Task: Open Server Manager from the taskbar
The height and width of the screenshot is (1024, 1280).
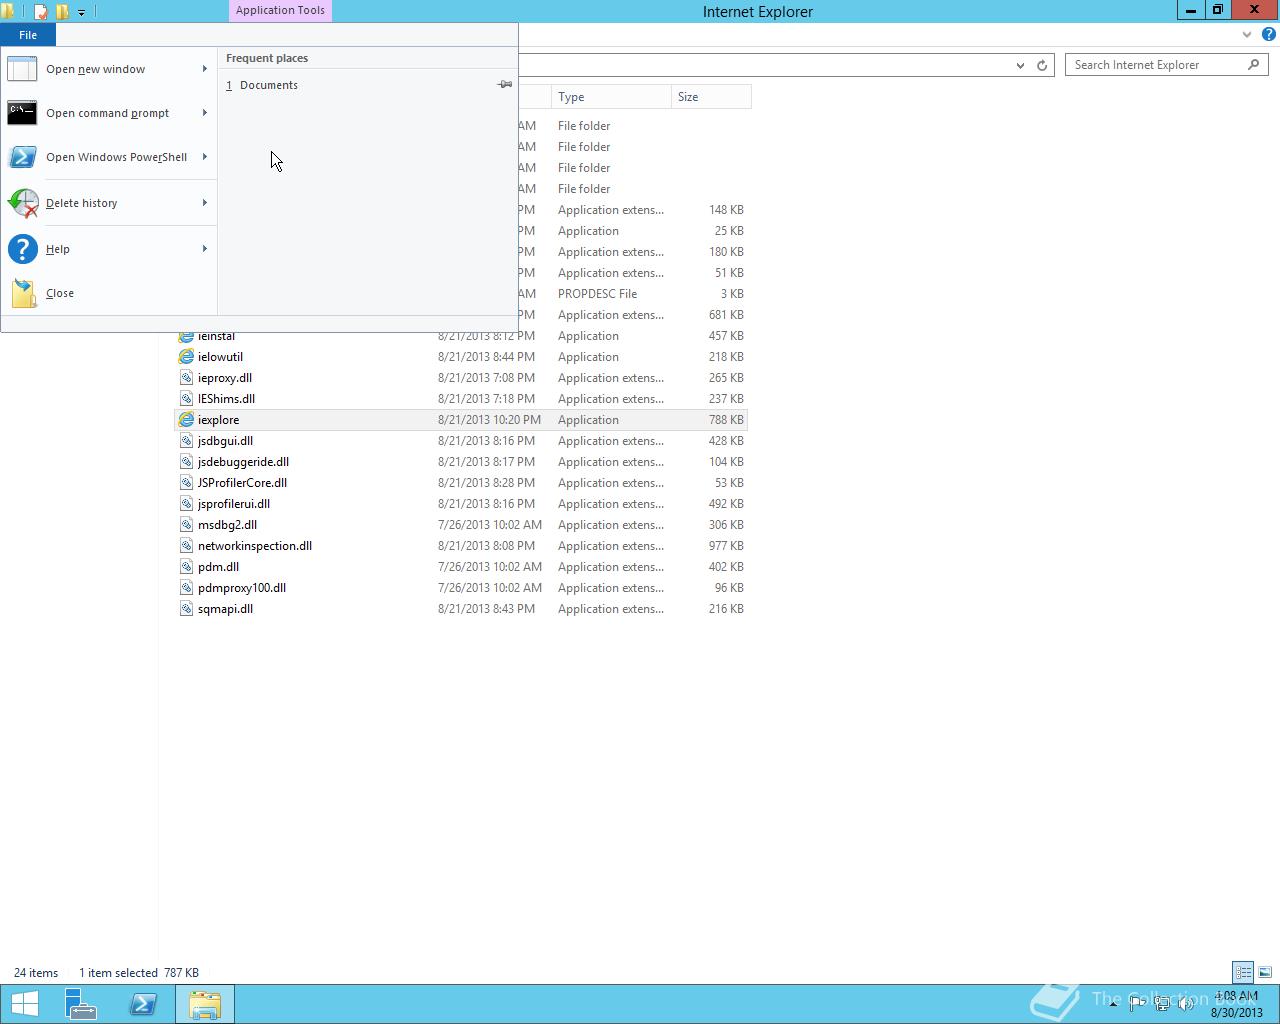Action: [81, 1004]
